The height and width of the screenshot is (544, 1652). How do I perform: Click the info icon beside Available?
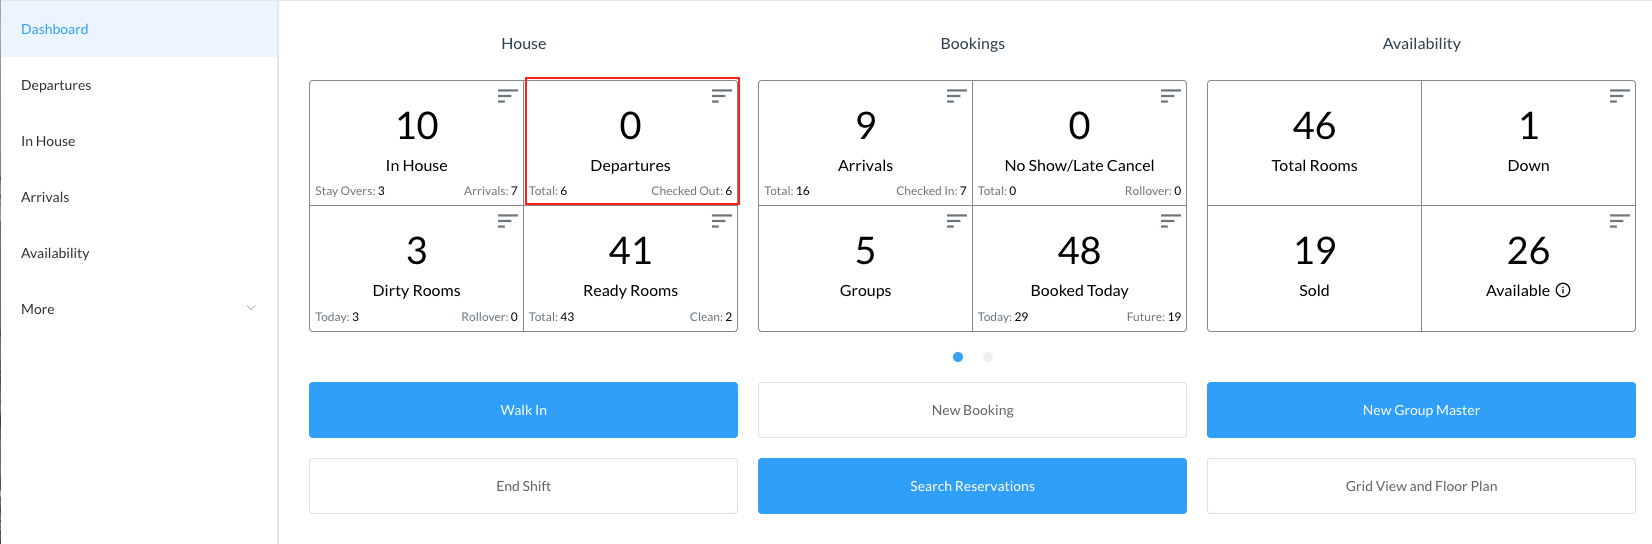tap(1563, 290)
